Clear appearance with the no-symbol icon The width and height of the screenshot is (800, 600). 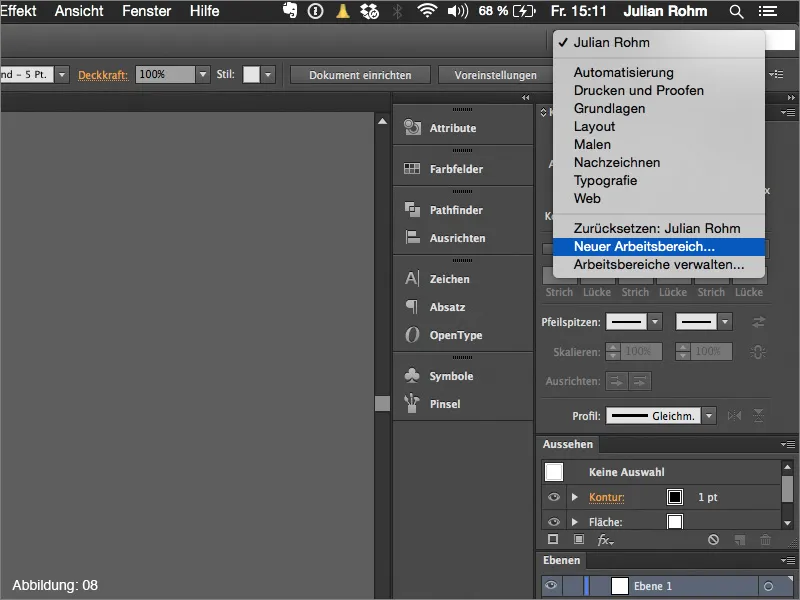pos(713,539)
